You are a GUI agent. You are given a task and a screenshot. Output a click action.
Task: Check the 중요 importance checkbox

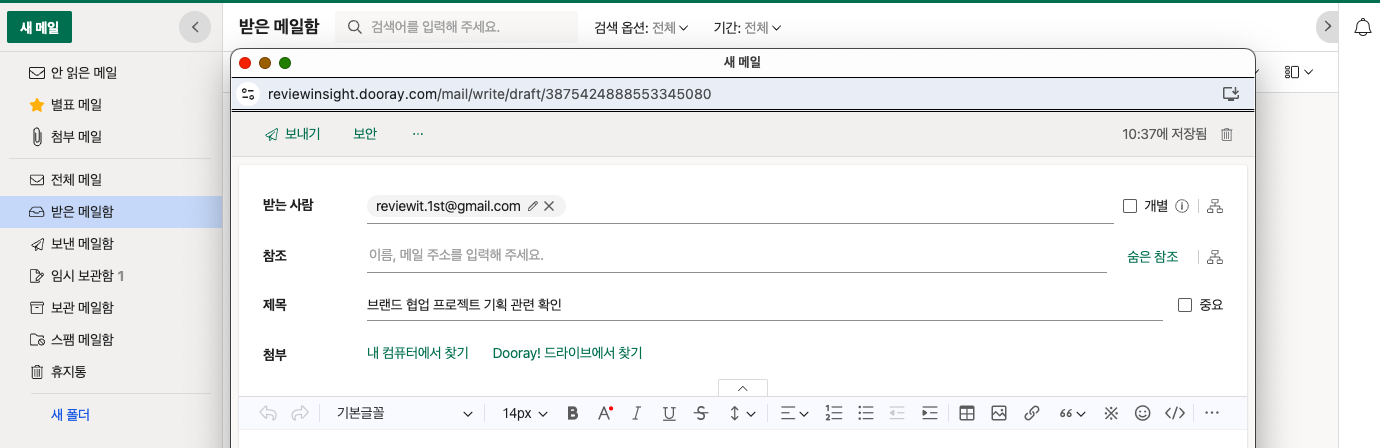tap(1185, 305)
